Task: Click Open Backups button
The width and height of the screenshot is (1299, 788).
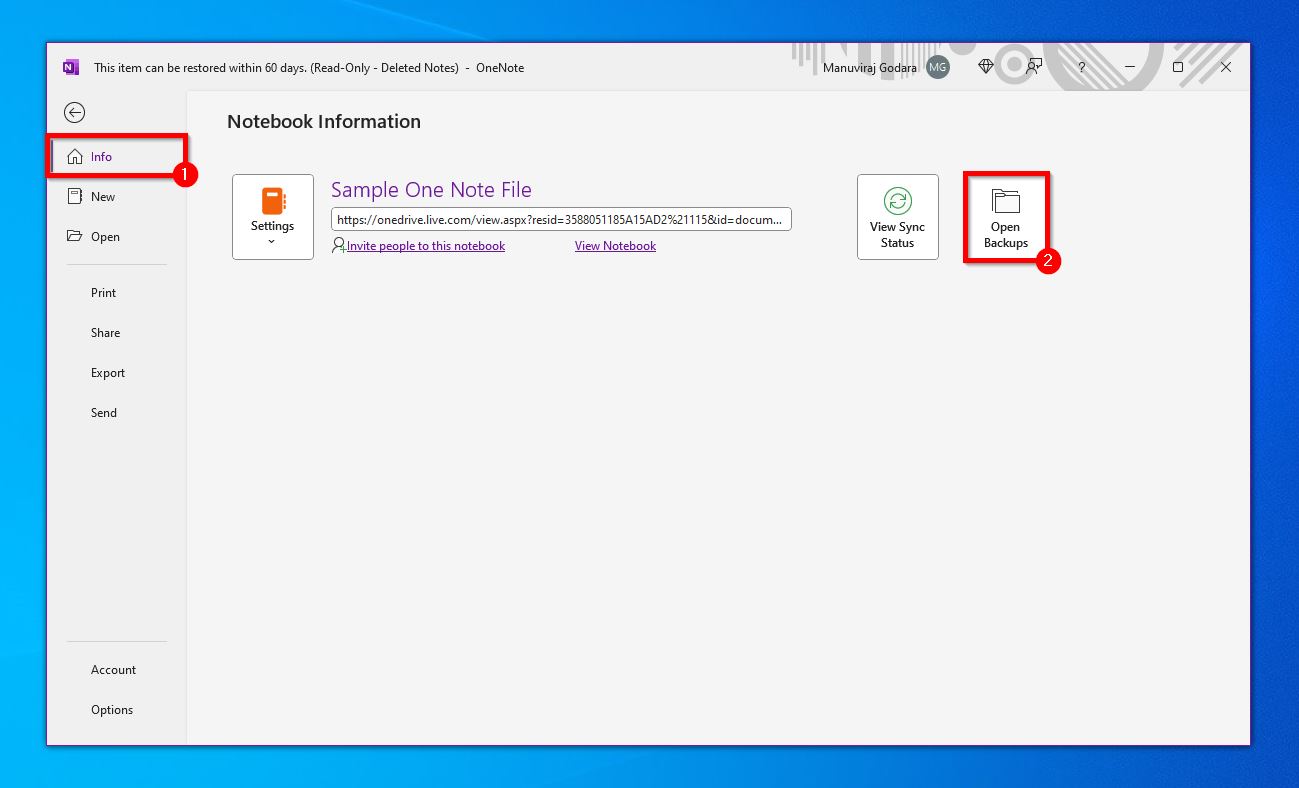Action: (x=1006, y=217)
